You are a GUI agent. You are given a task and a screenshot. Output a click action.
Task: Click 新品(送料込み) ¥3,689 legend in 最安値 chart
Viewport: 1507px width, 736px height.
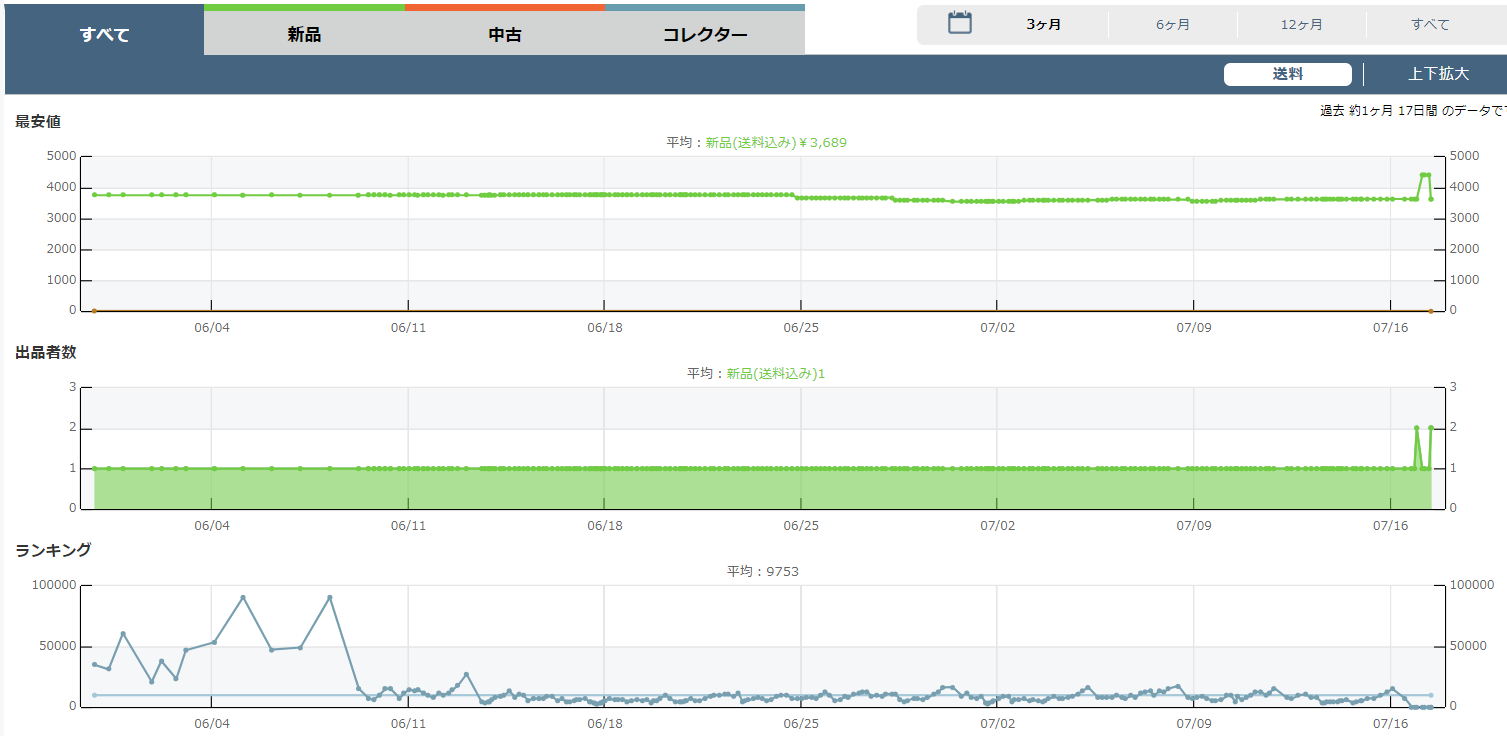[x=775, y=143]
